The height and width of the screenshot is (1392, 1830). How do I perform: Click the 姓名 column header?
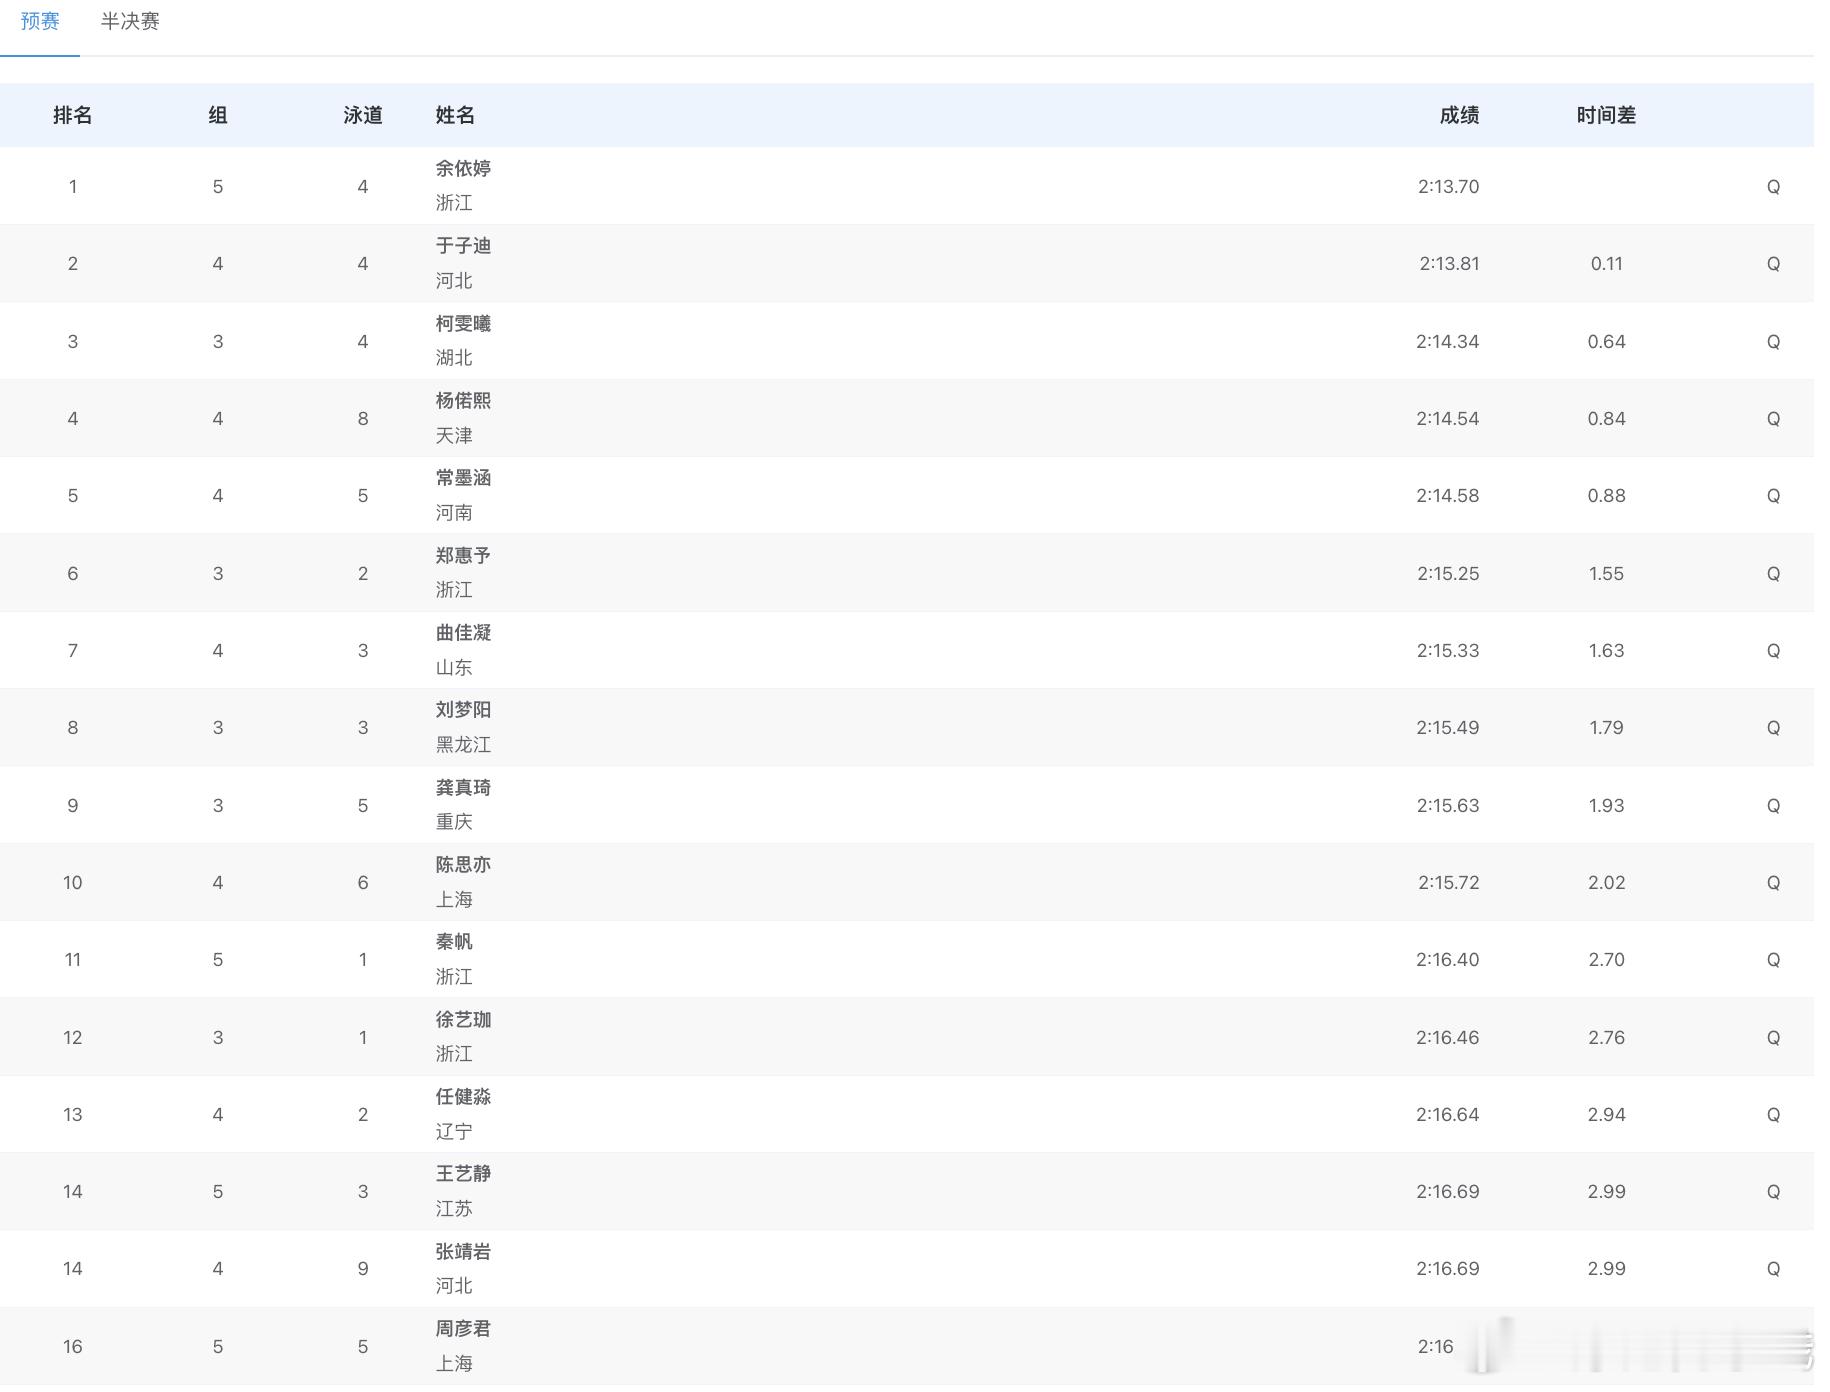[456, 115]
